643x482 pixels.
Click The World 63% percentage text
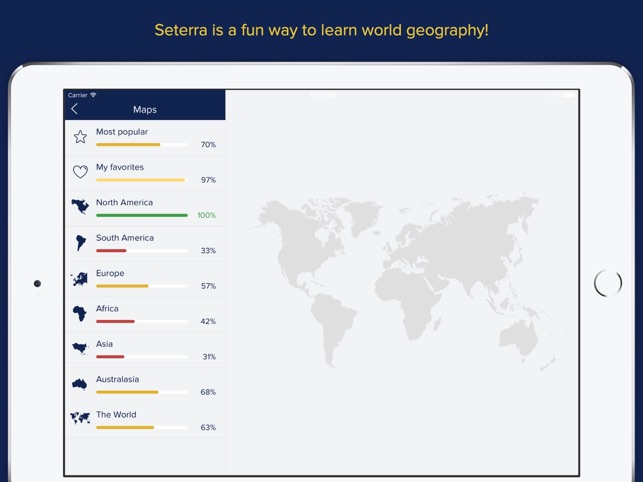point(208,427)
